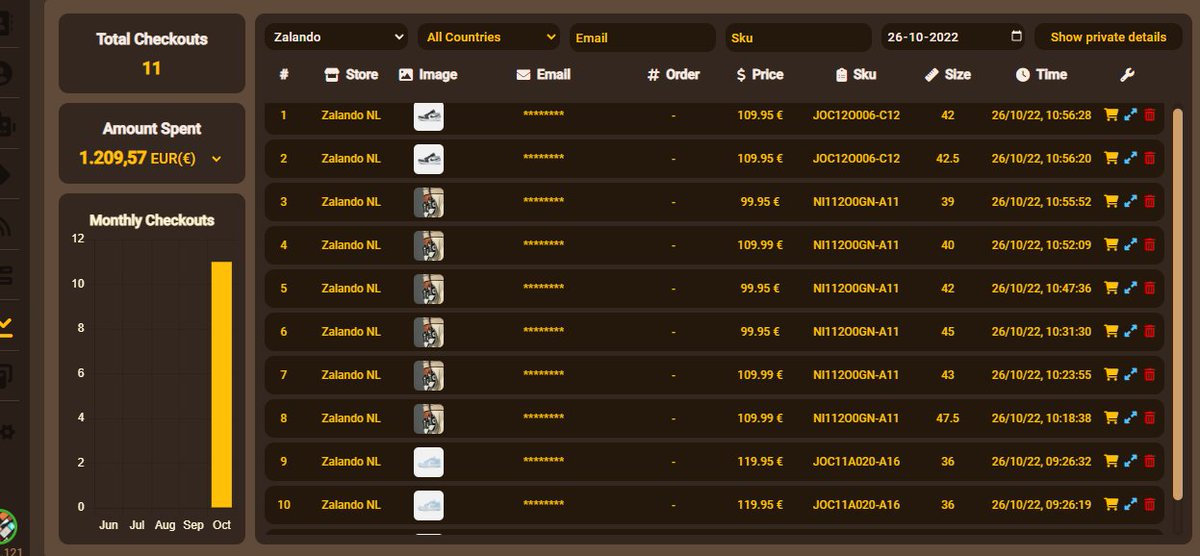Screen dimensions: 1200x556
Task: Expand the checkout made at 10:55:52
Action: [1130, 201]
